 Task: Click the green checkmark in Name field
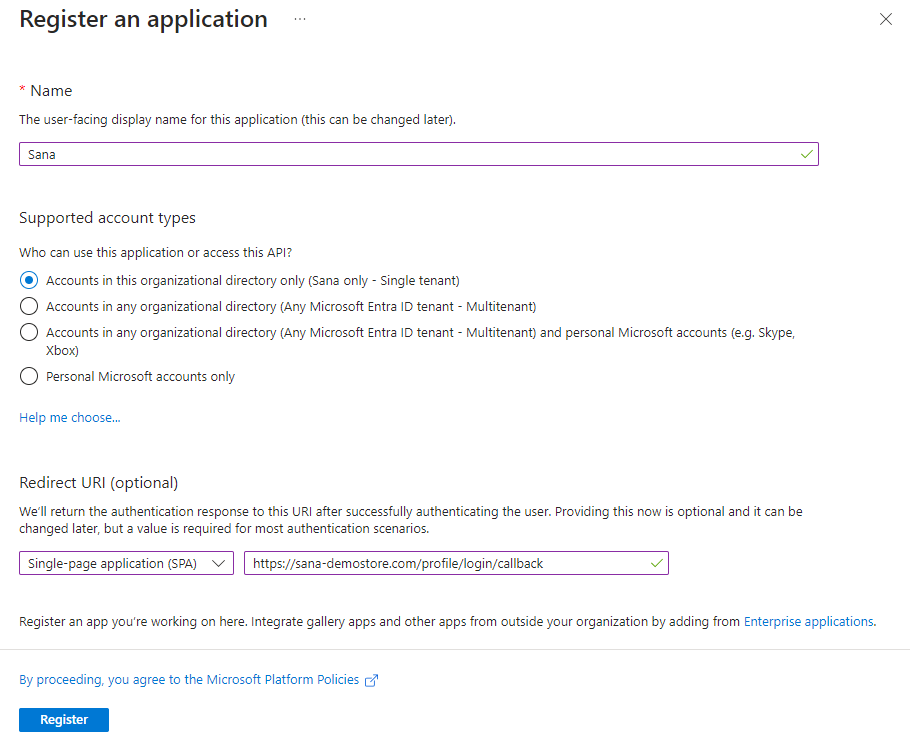(806, 154)
